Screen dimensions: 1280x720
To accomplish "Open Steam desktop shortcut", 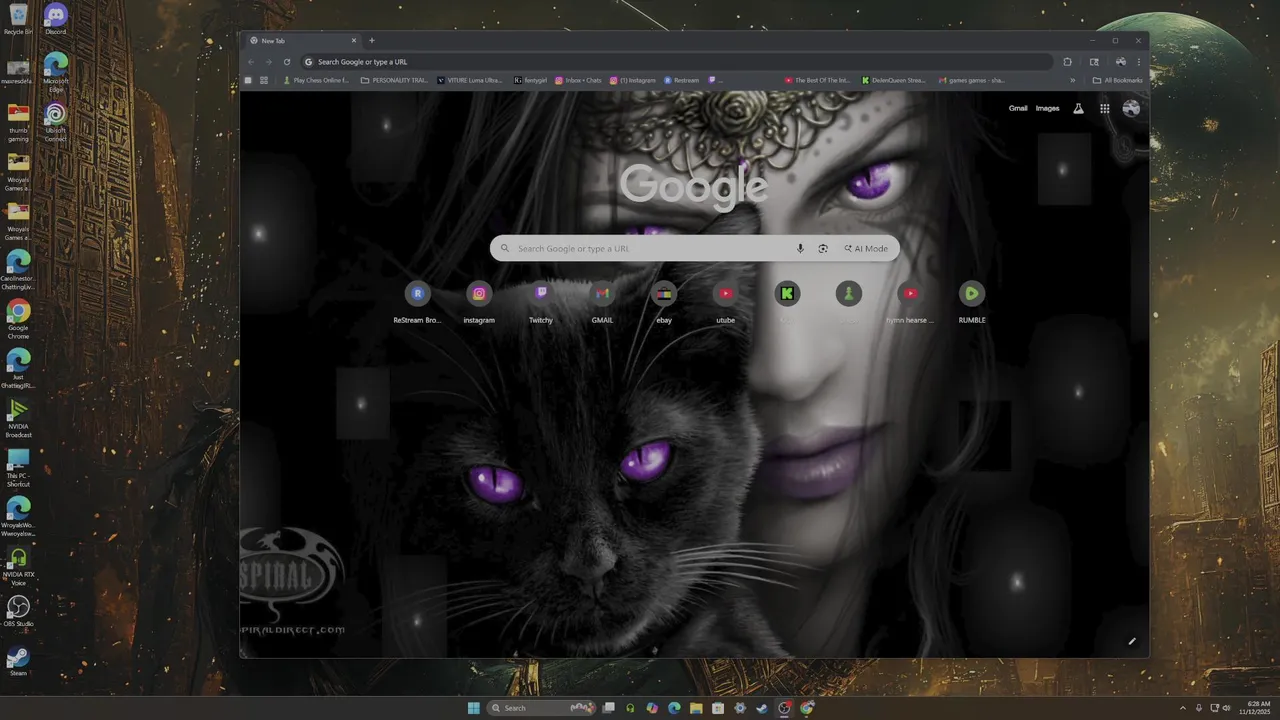I will point(18,661).
